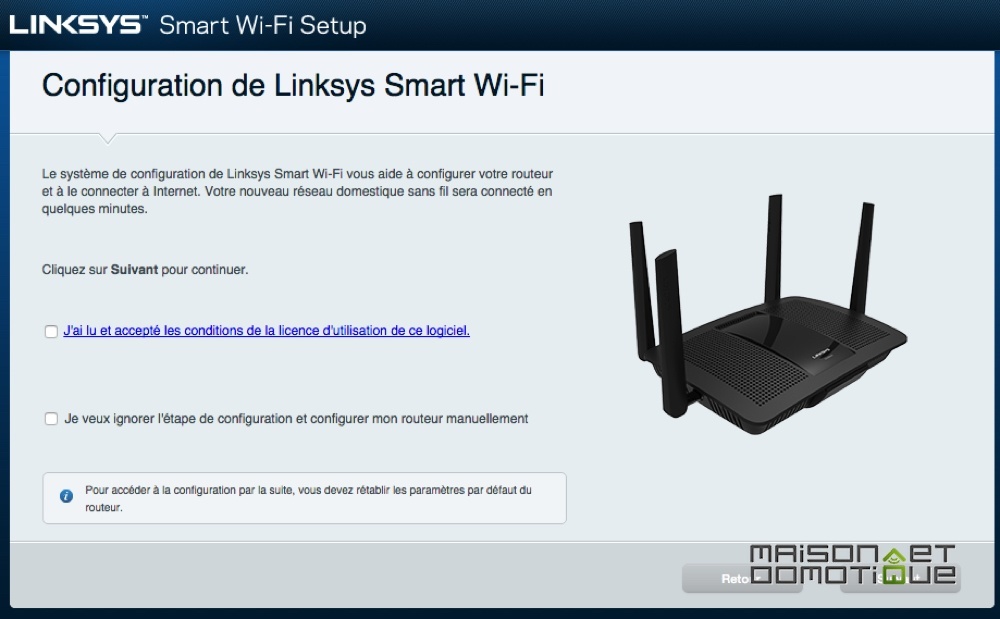Open the license conditions link
The height and width of the screenshot is (619, 1000).
pyautogui.click(x=267, y=331)
